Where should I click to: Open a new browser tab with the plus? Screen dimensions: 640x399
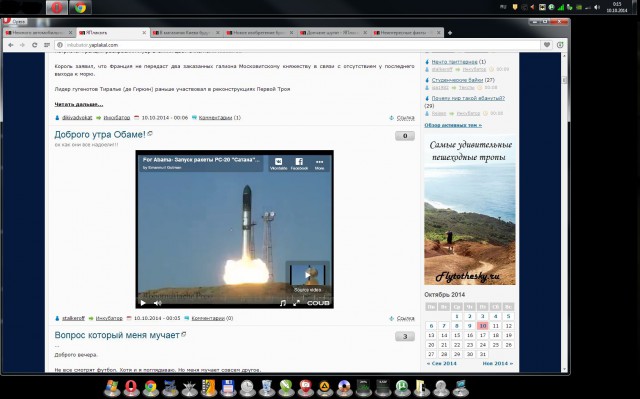[450, 33]
